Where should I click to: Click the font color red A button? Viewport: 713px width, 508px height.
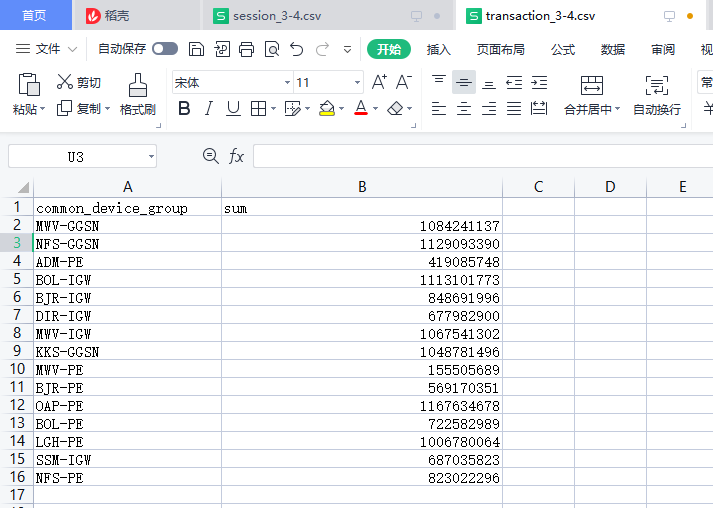360,109
